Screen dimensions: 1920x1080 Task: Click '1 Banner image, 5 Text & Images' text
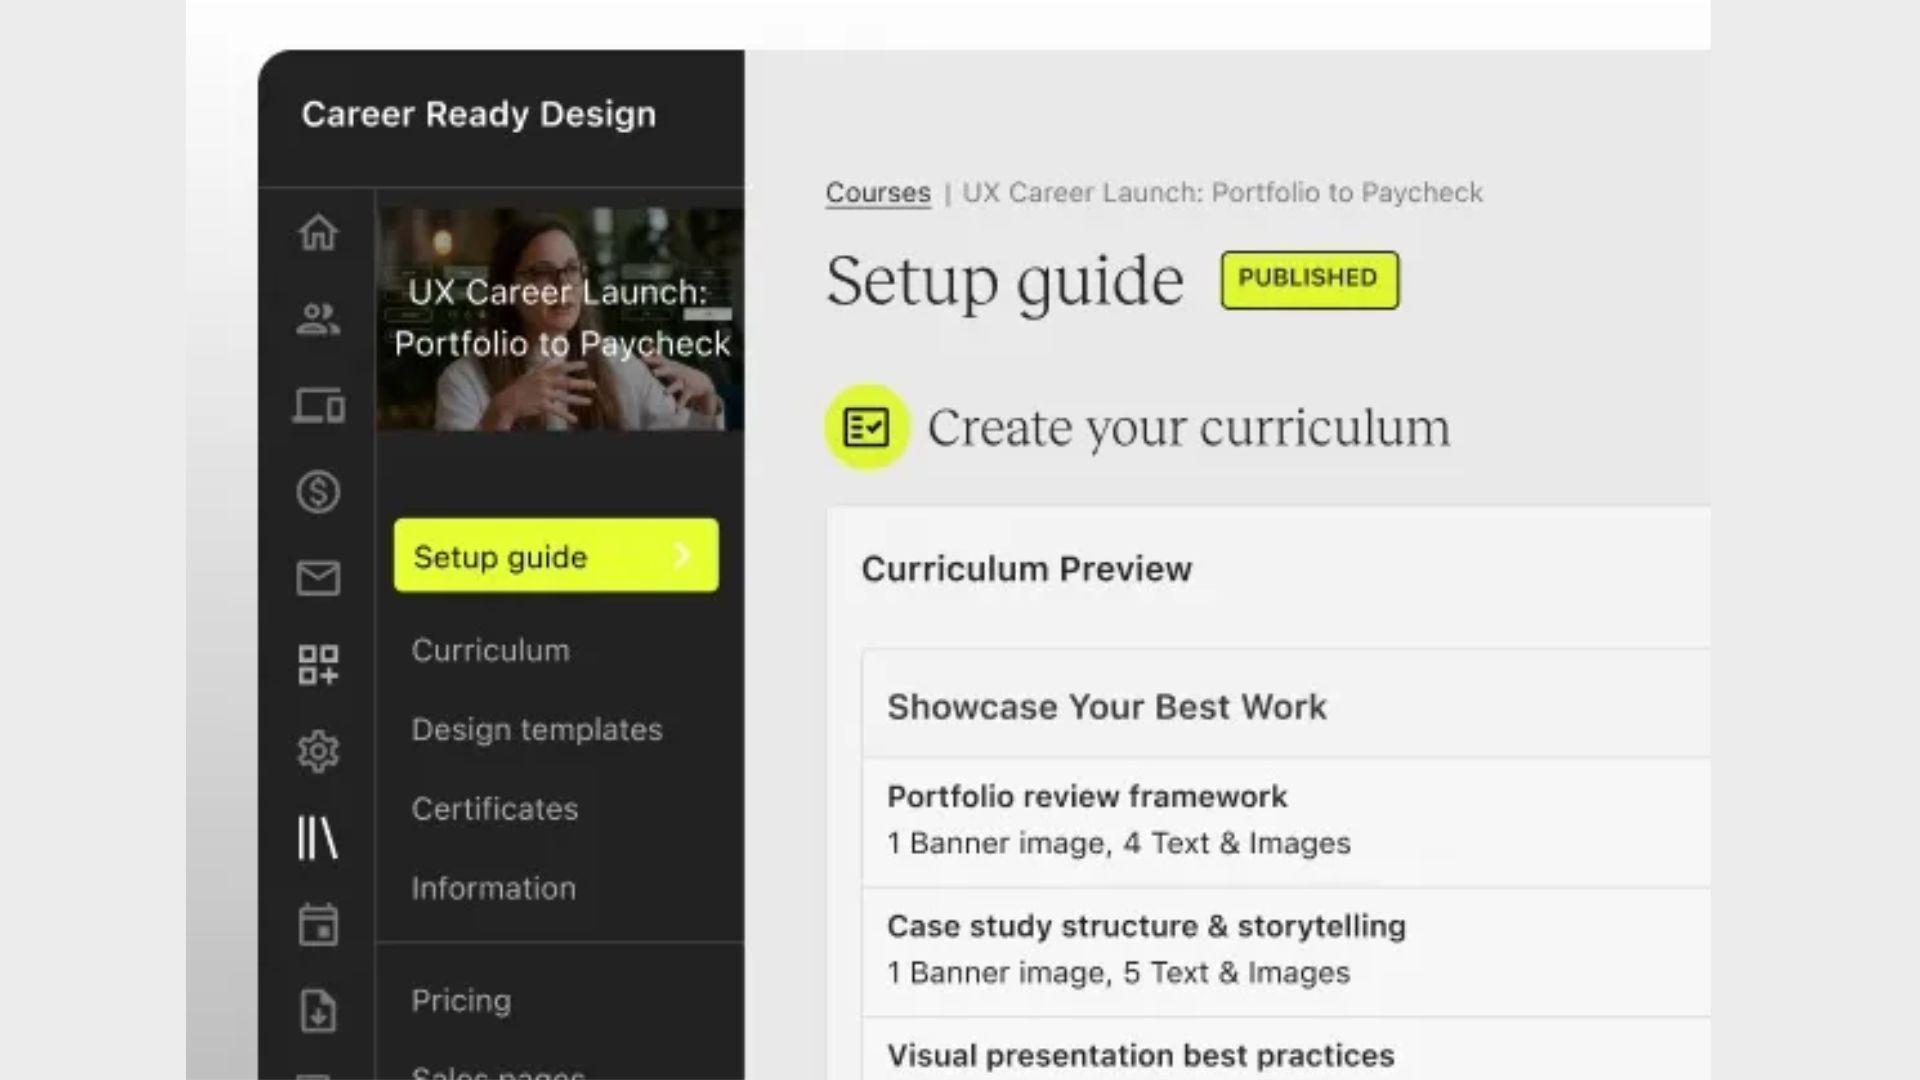click(1119, 972)
